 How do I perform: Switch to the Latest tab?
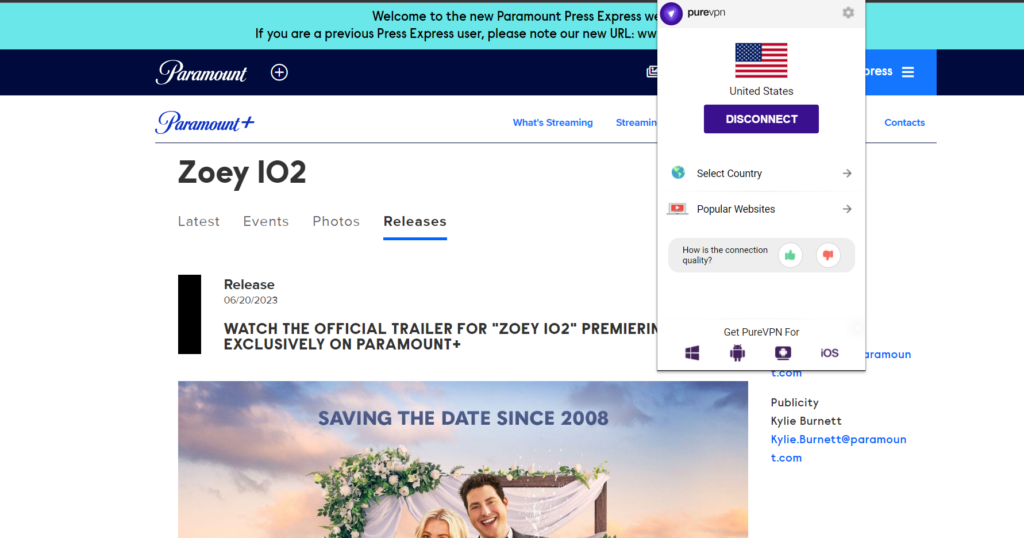[198, 221]
